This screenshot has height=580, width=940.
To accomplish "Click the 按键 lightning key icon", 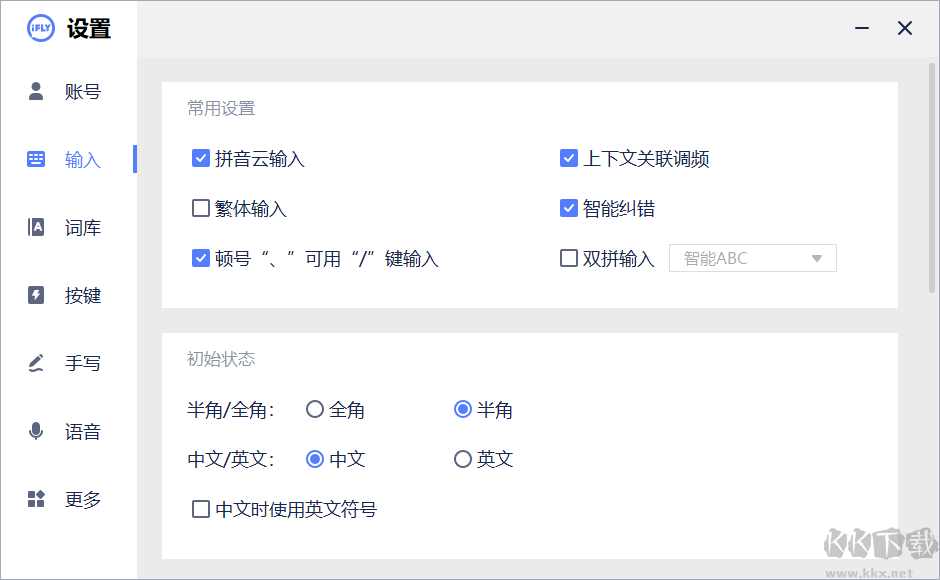I will pos(36,295).
